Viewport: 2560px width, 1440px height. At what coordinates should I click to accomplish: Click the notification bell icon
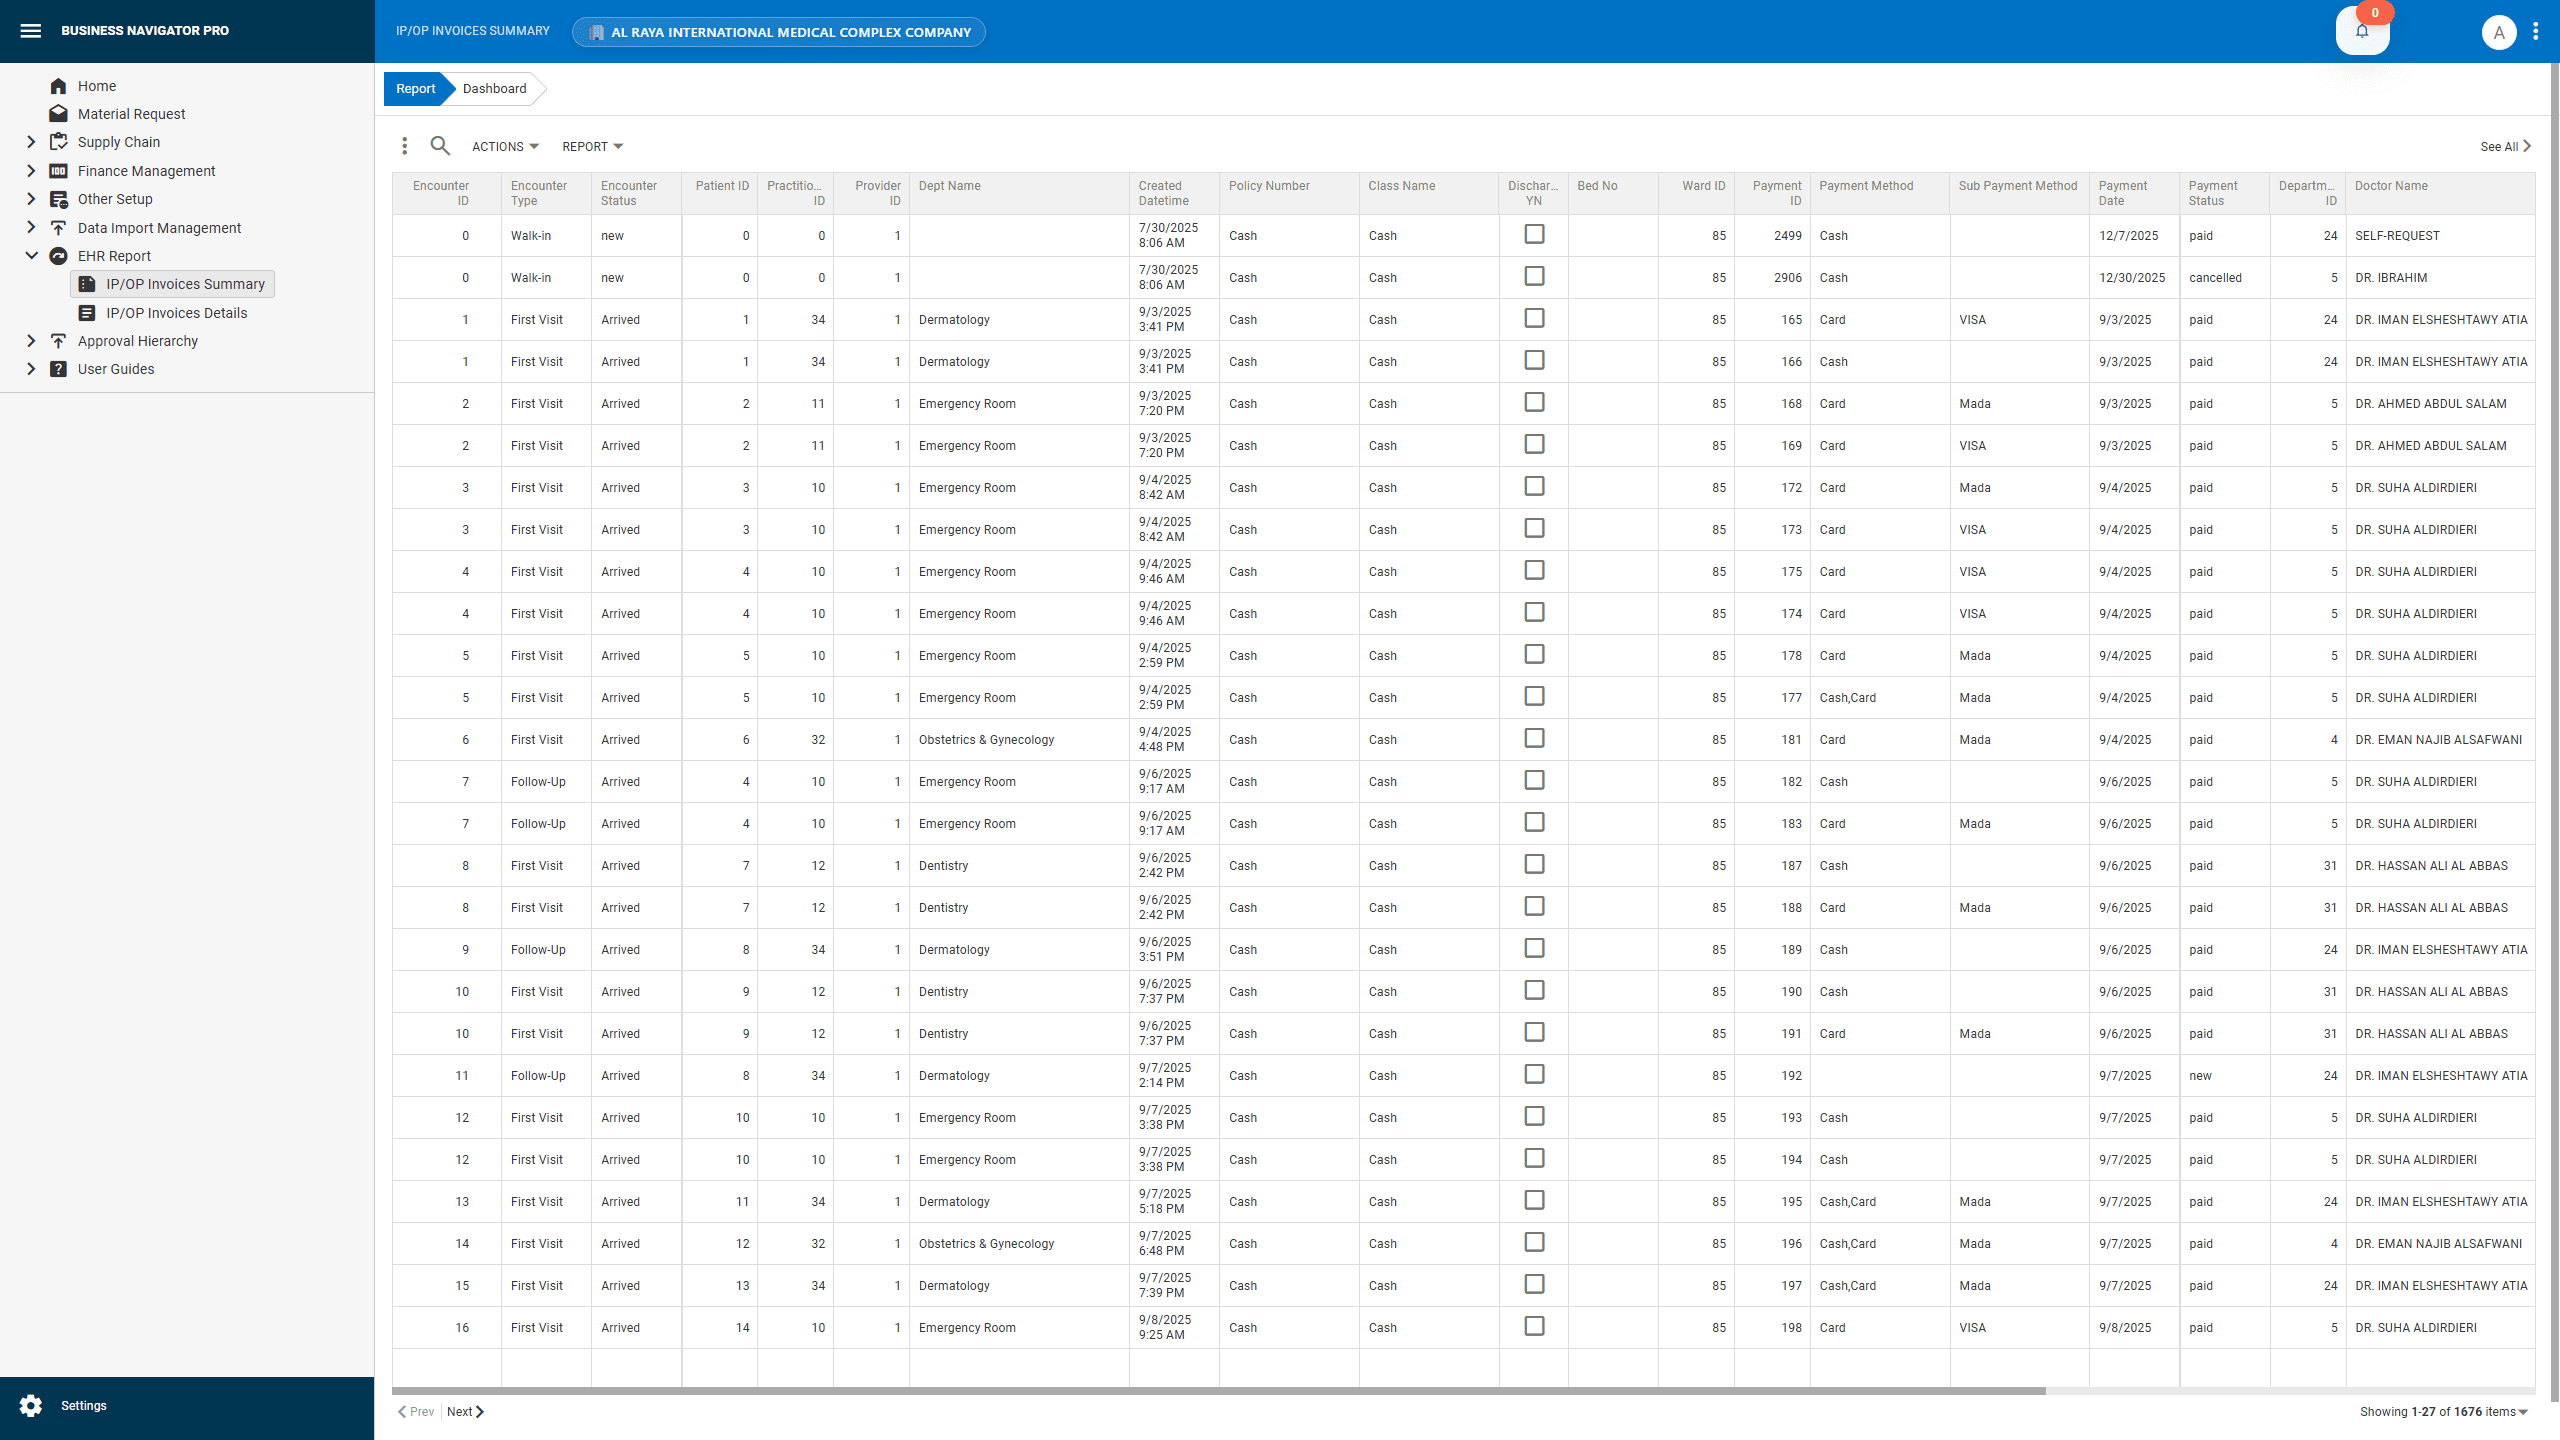(x=2362, y=31)
